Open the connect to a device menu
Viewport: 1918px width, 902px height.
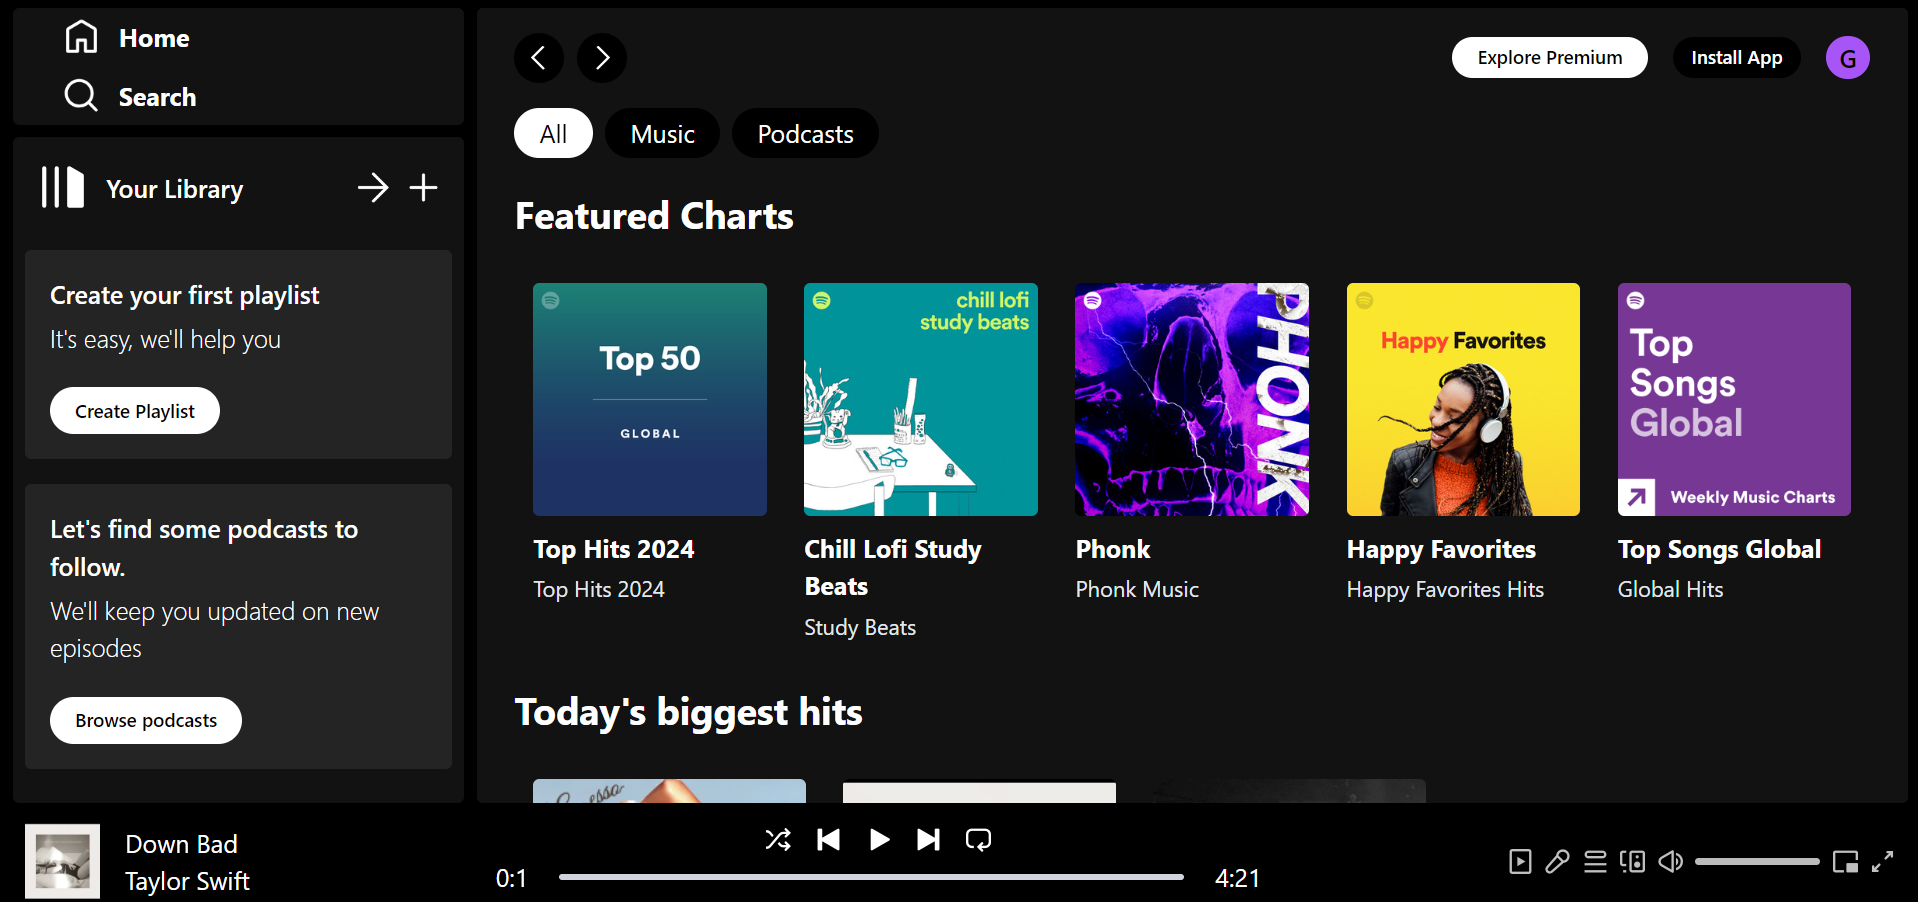click(x=1632, y=861)
